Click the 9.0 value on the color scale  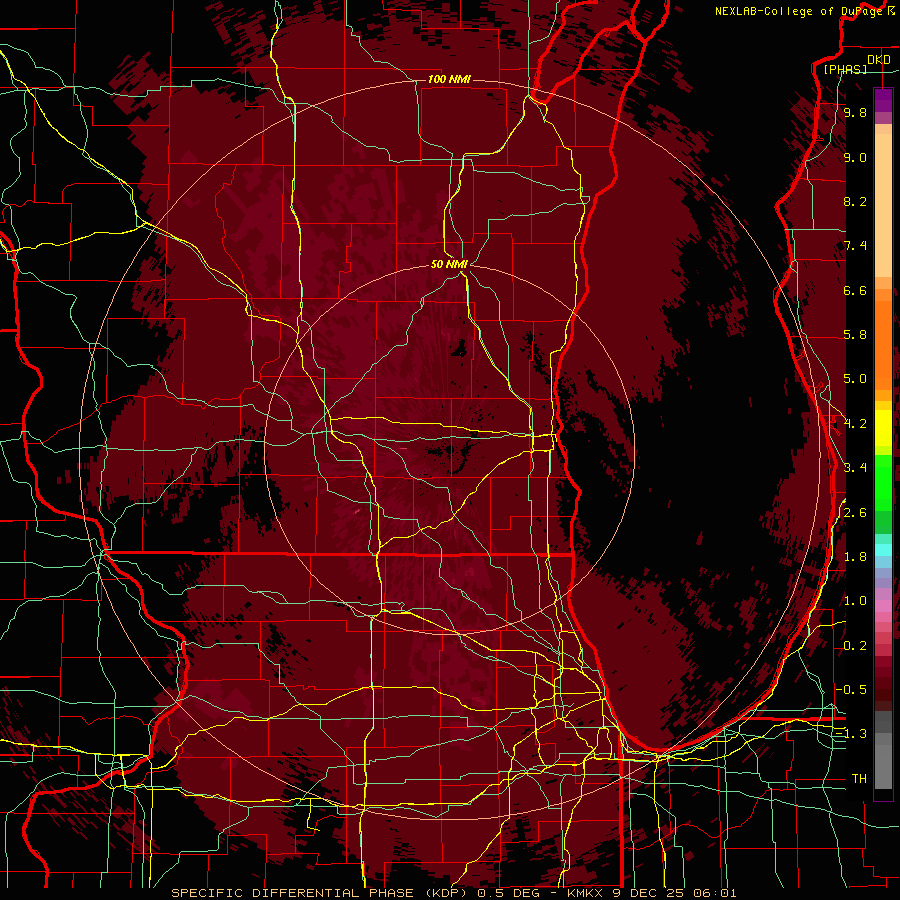[x=855, y=157]
